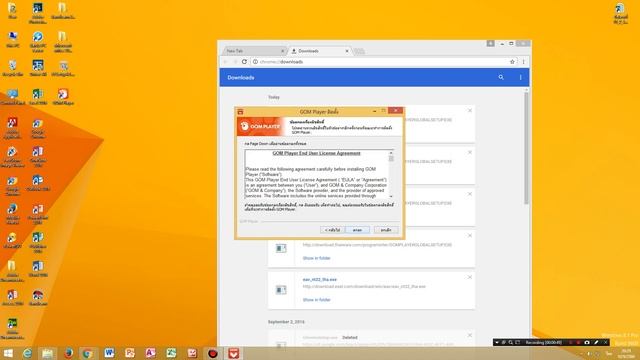Remove the third download entry from list
This screenshot has height=360, width=640.
470,194
